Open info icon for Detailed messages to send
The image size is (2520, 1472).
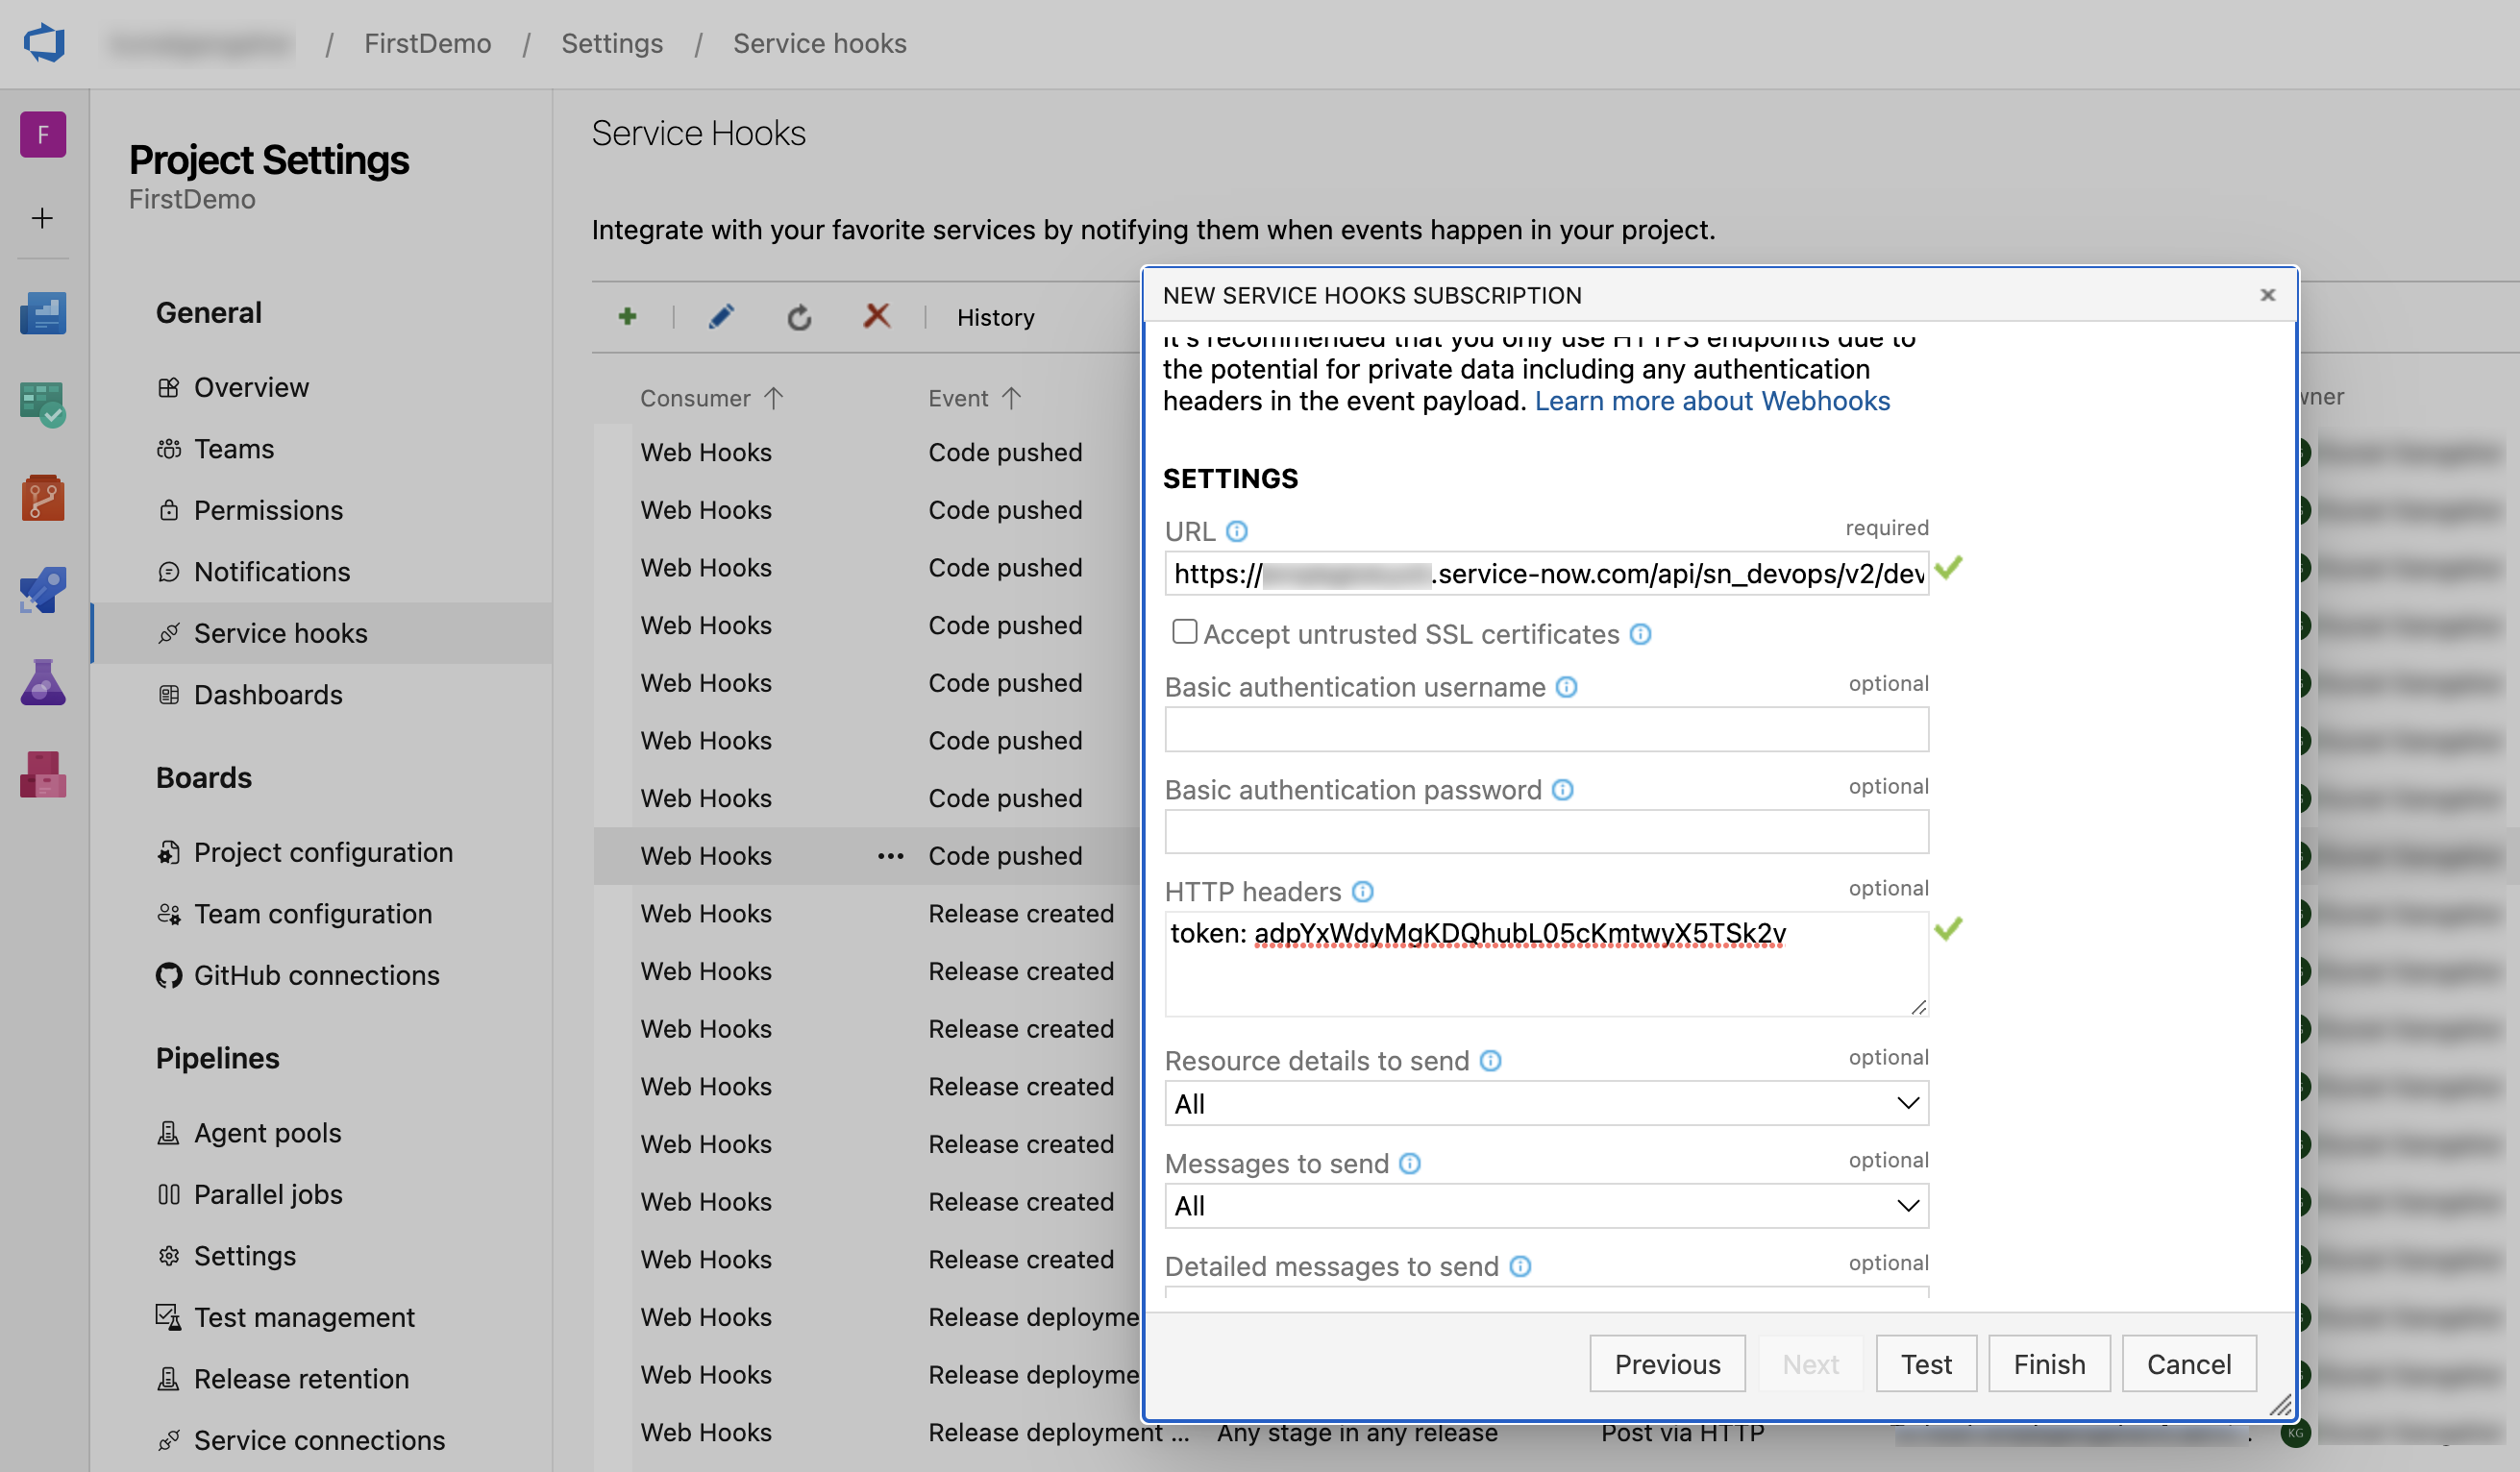coord(1520,1267)
